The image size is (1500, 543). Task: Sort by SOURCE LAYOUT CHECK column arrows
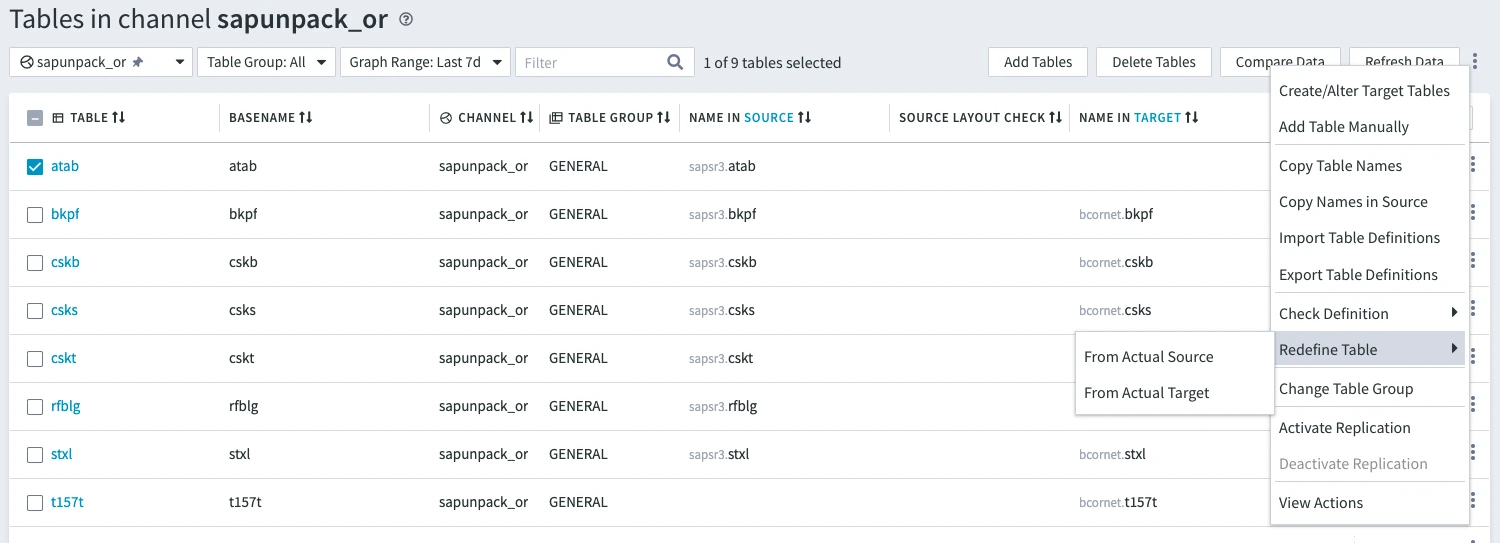(1055, 118)
